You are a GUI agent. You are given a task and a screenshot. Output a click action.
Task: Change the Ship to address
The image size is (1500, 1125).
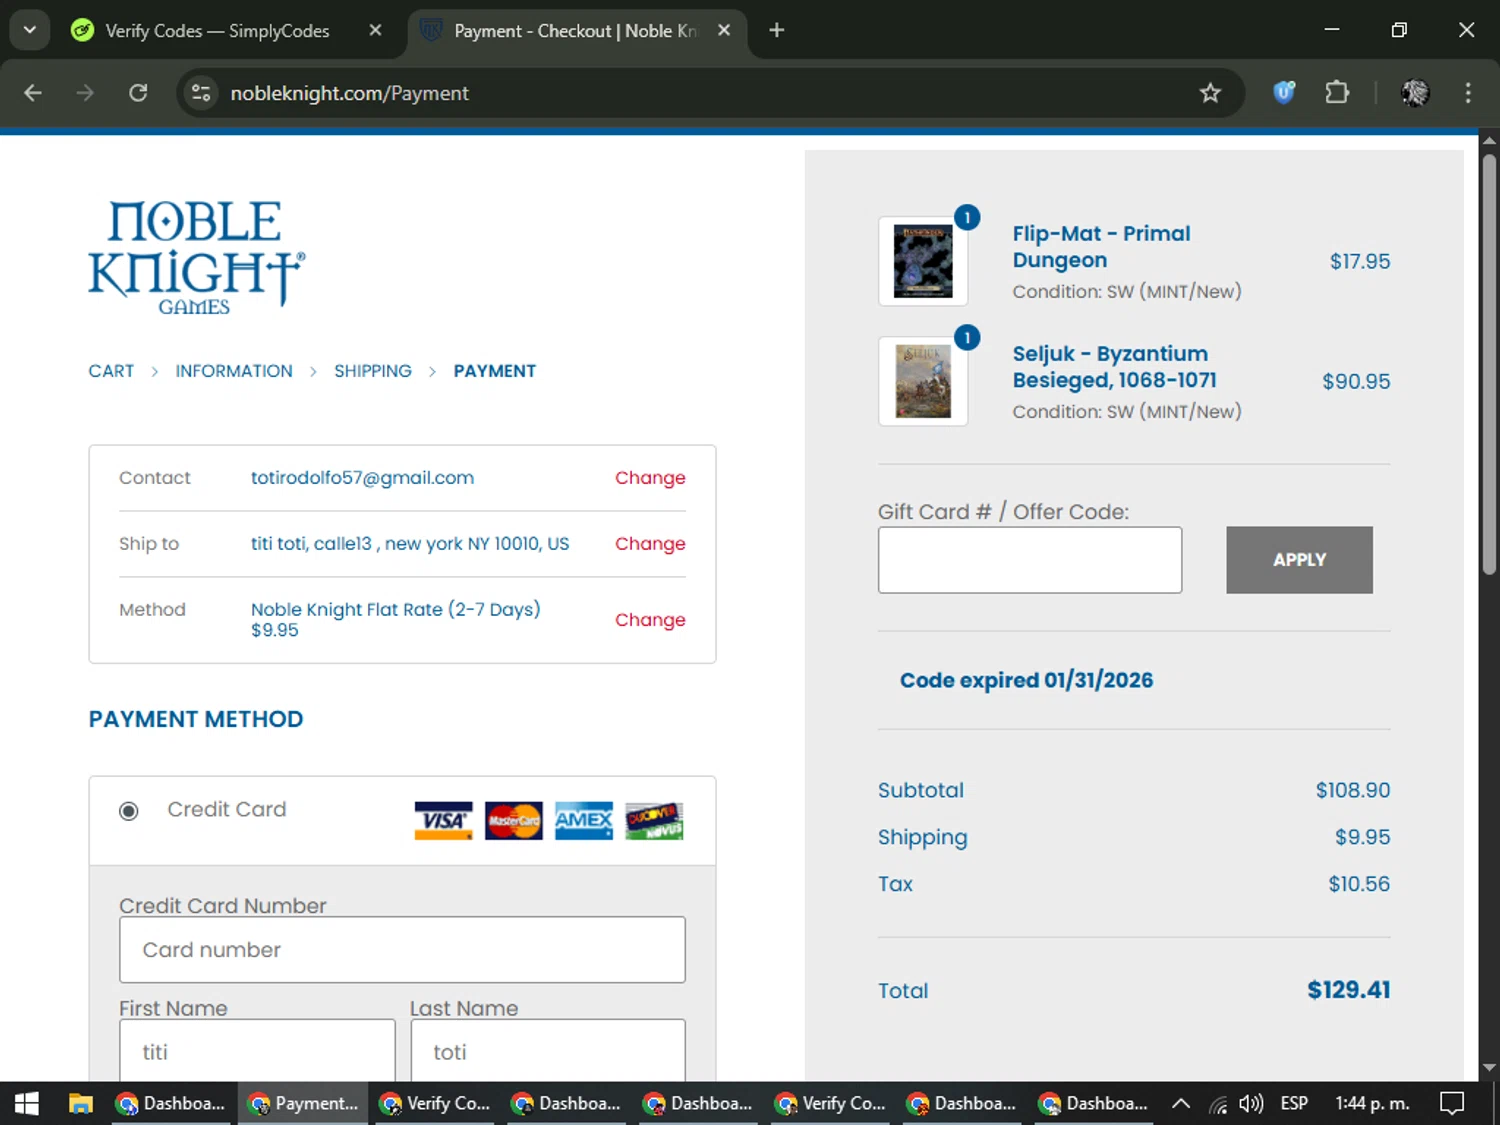(x=650, y=544)
